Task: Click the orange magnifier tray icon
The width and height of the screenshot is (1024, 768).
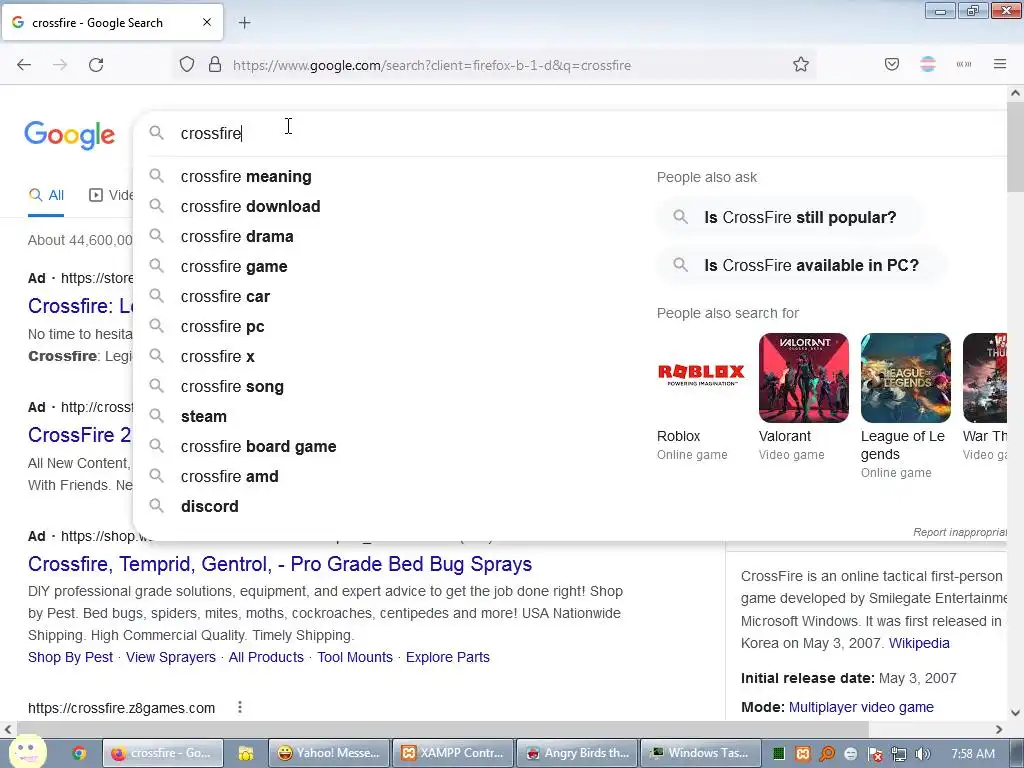Action: pos(827,754)
